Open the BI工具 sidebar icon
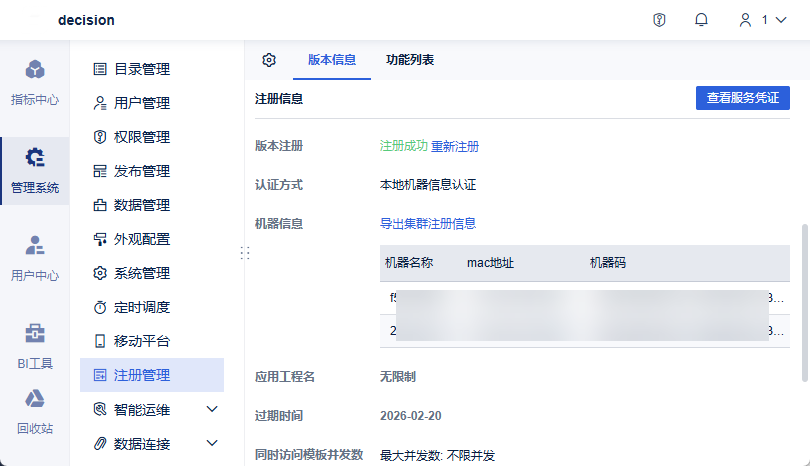The image size is (810, 466). click(x=35, y=346)
